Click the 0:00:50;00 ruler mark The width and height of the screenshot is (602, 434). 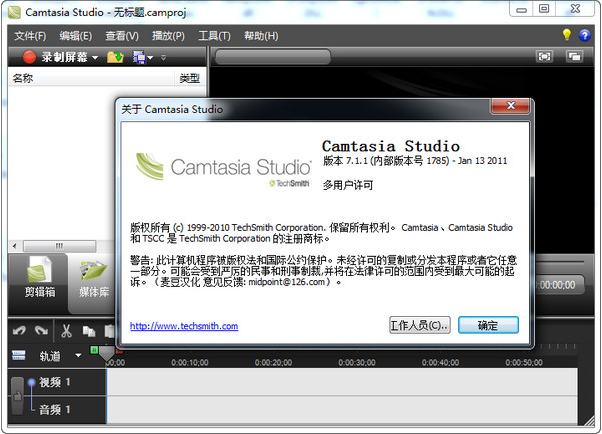pyautogui.click(x=524, y=363)
